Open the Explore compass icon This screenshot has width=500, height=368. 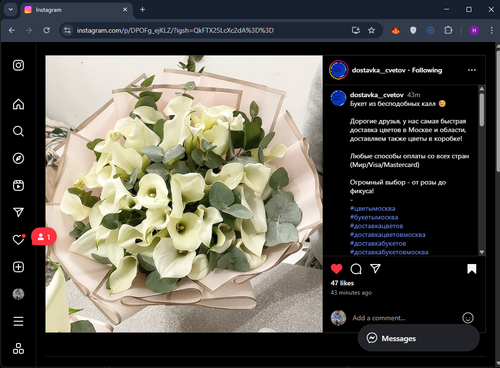pyautogui.click(x=18, y=158)
